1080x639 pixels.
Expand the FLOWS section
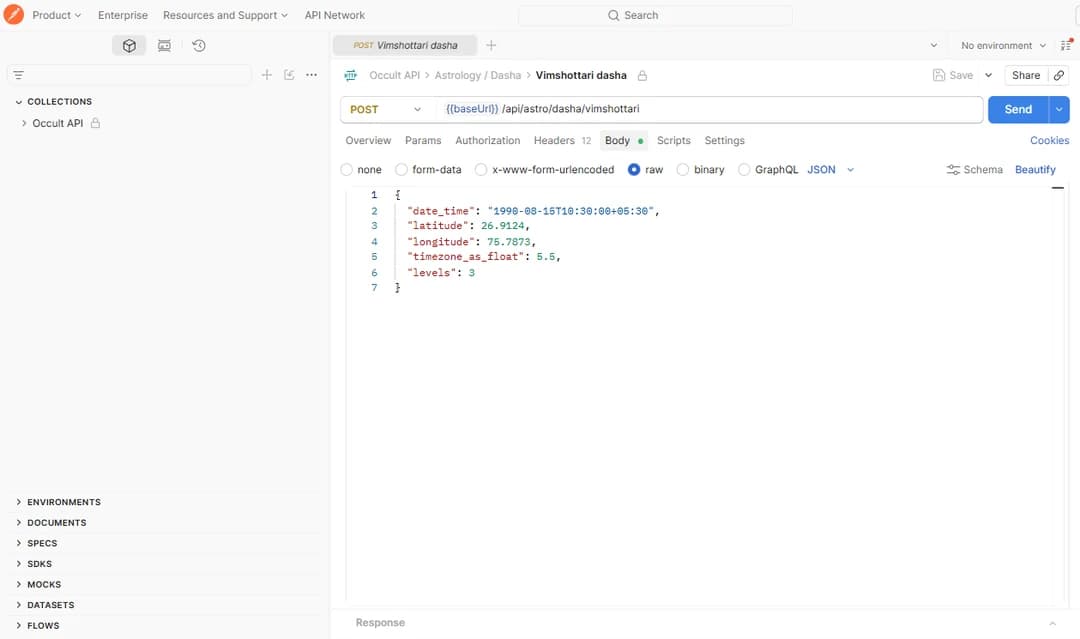point(19,626)
